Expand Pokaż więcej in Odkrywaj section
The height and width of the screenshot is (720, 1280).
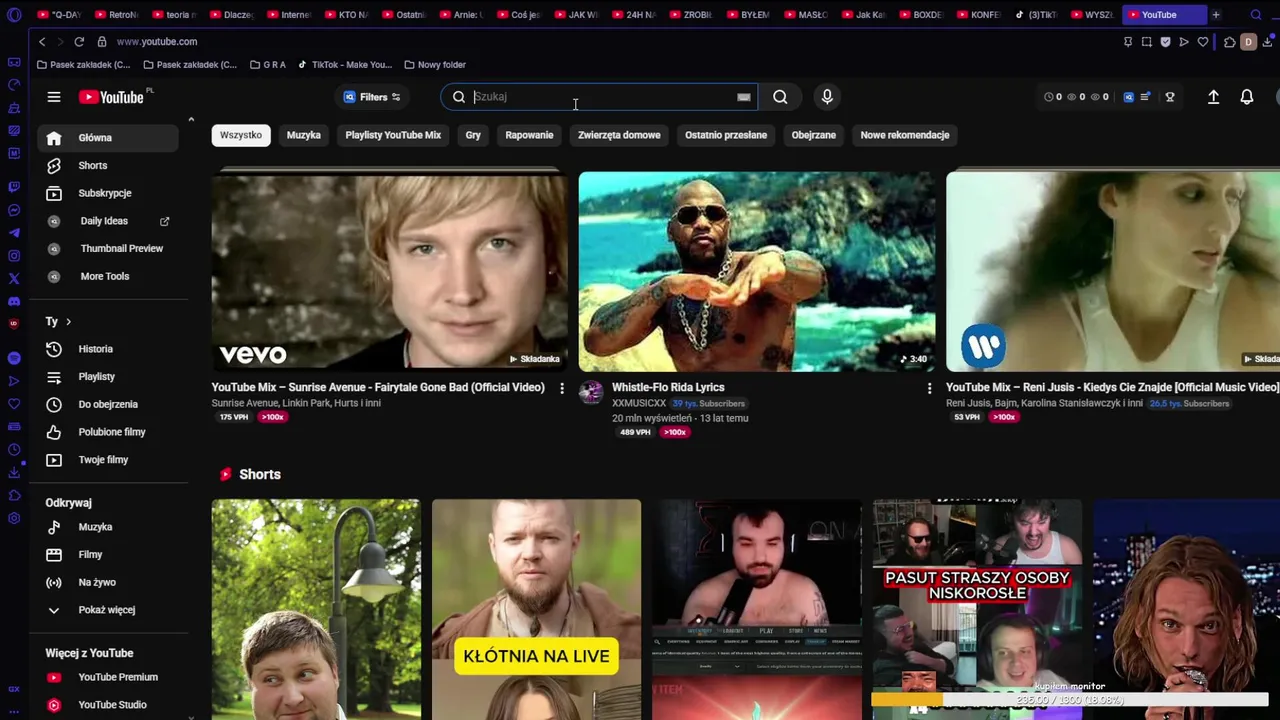108,610
